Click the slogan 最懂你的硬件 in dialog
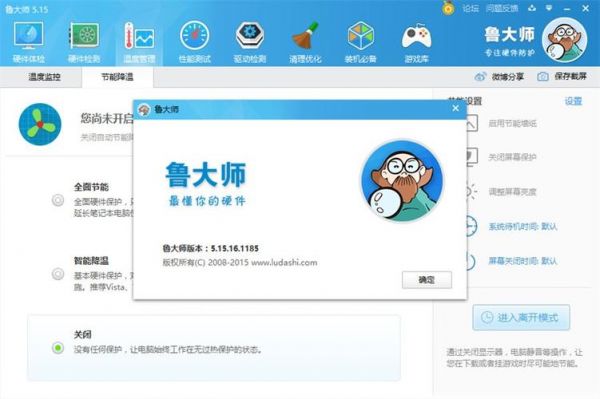The height and width of the screenshot is (399, 600). (x=207, y=201)
